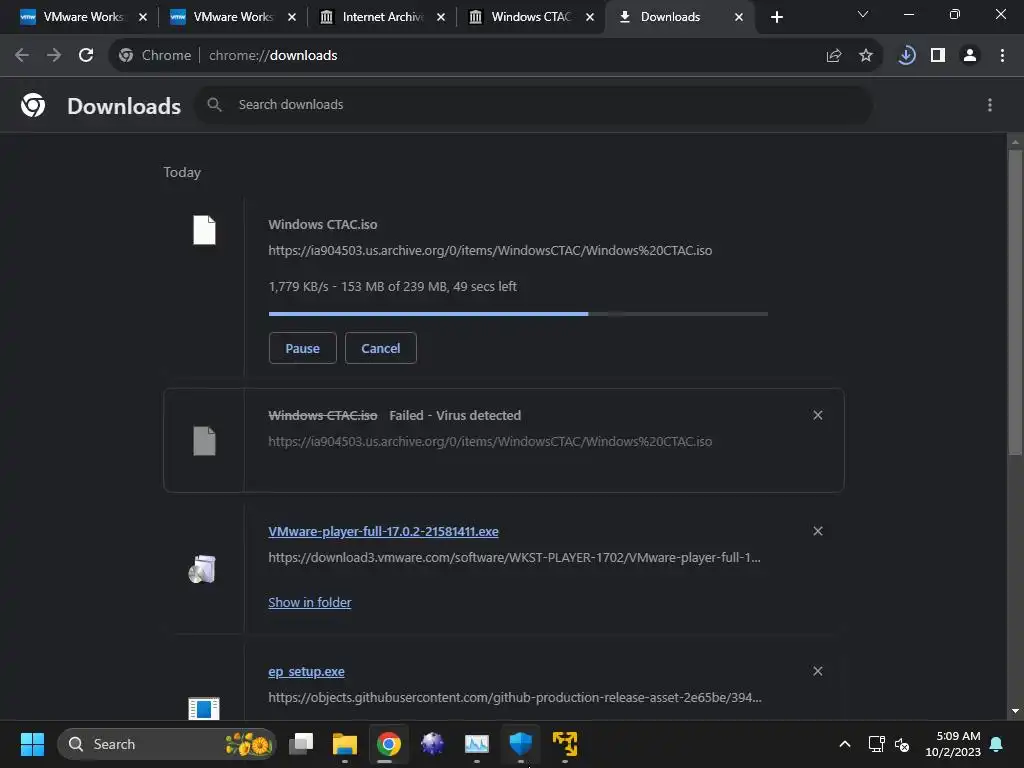The width and height of the screenshot is (1024, 768).
Task: Show hidden system tray icons
Action: pos(844,744)
